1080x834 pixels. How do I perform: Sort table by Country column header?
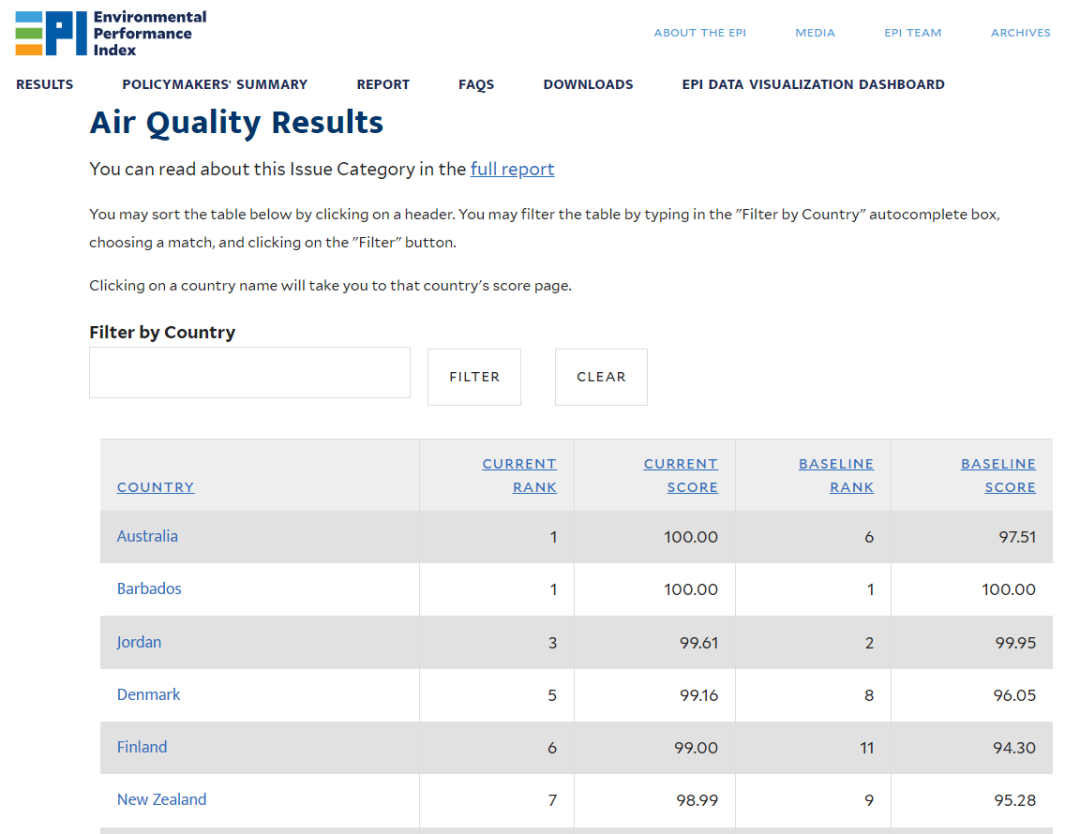tap(155, 487)
